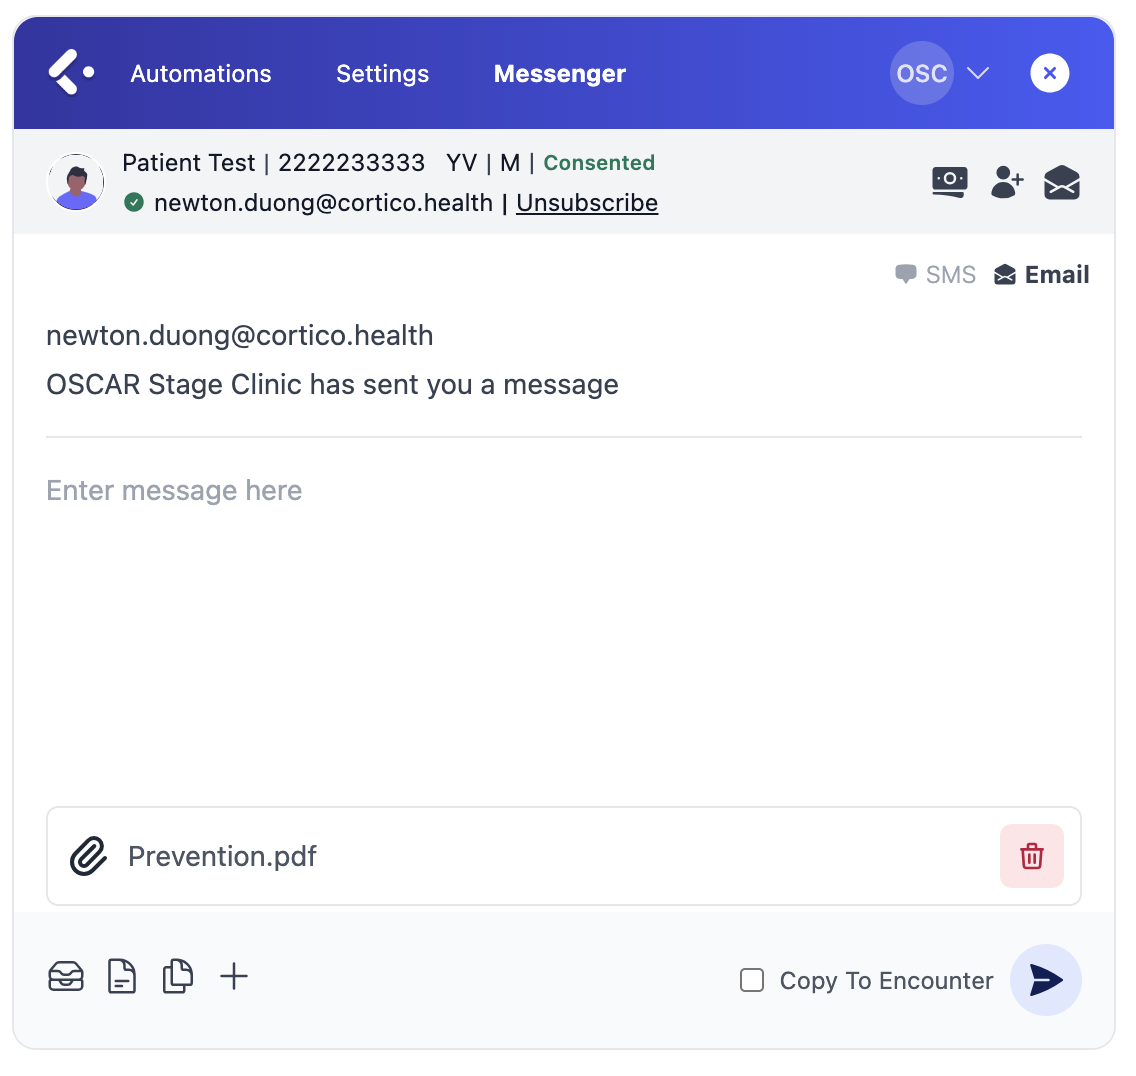This screenshot has height=1076, width=1136.
Task: Open the inbox tray icon
Action: pos(66,976)
